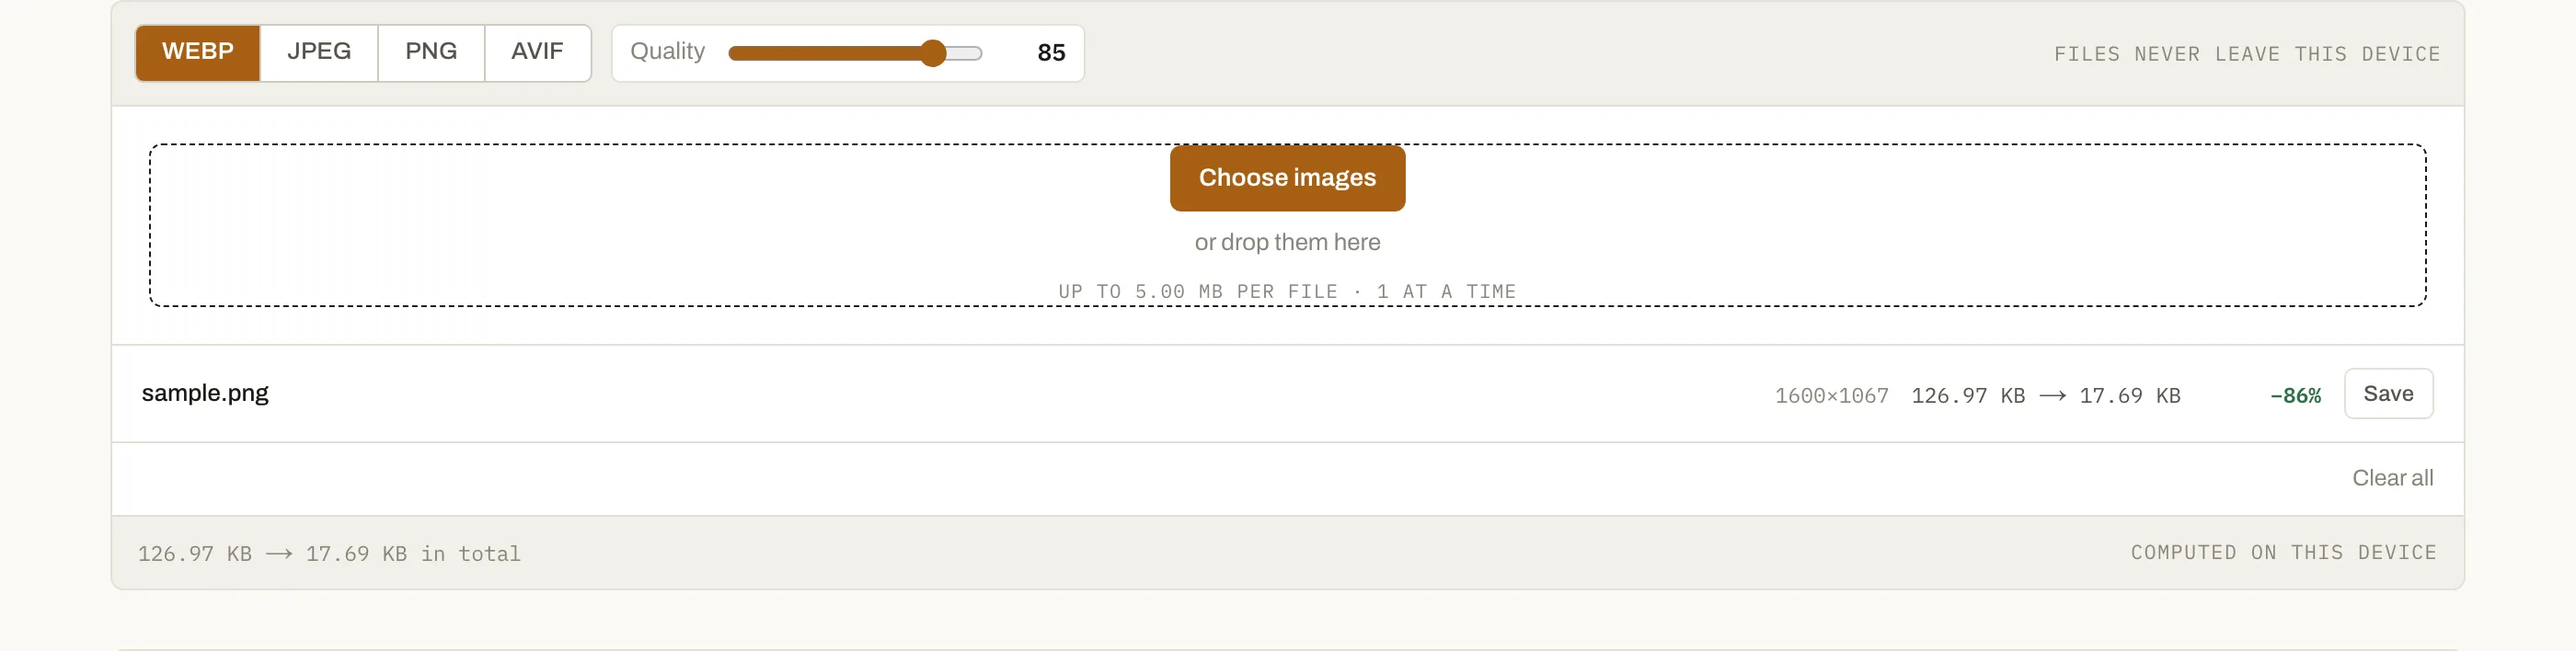This screenshot has height=651, width=2576.
Task: Click the Quality slider handle
Action: click(x=933, y=53)
